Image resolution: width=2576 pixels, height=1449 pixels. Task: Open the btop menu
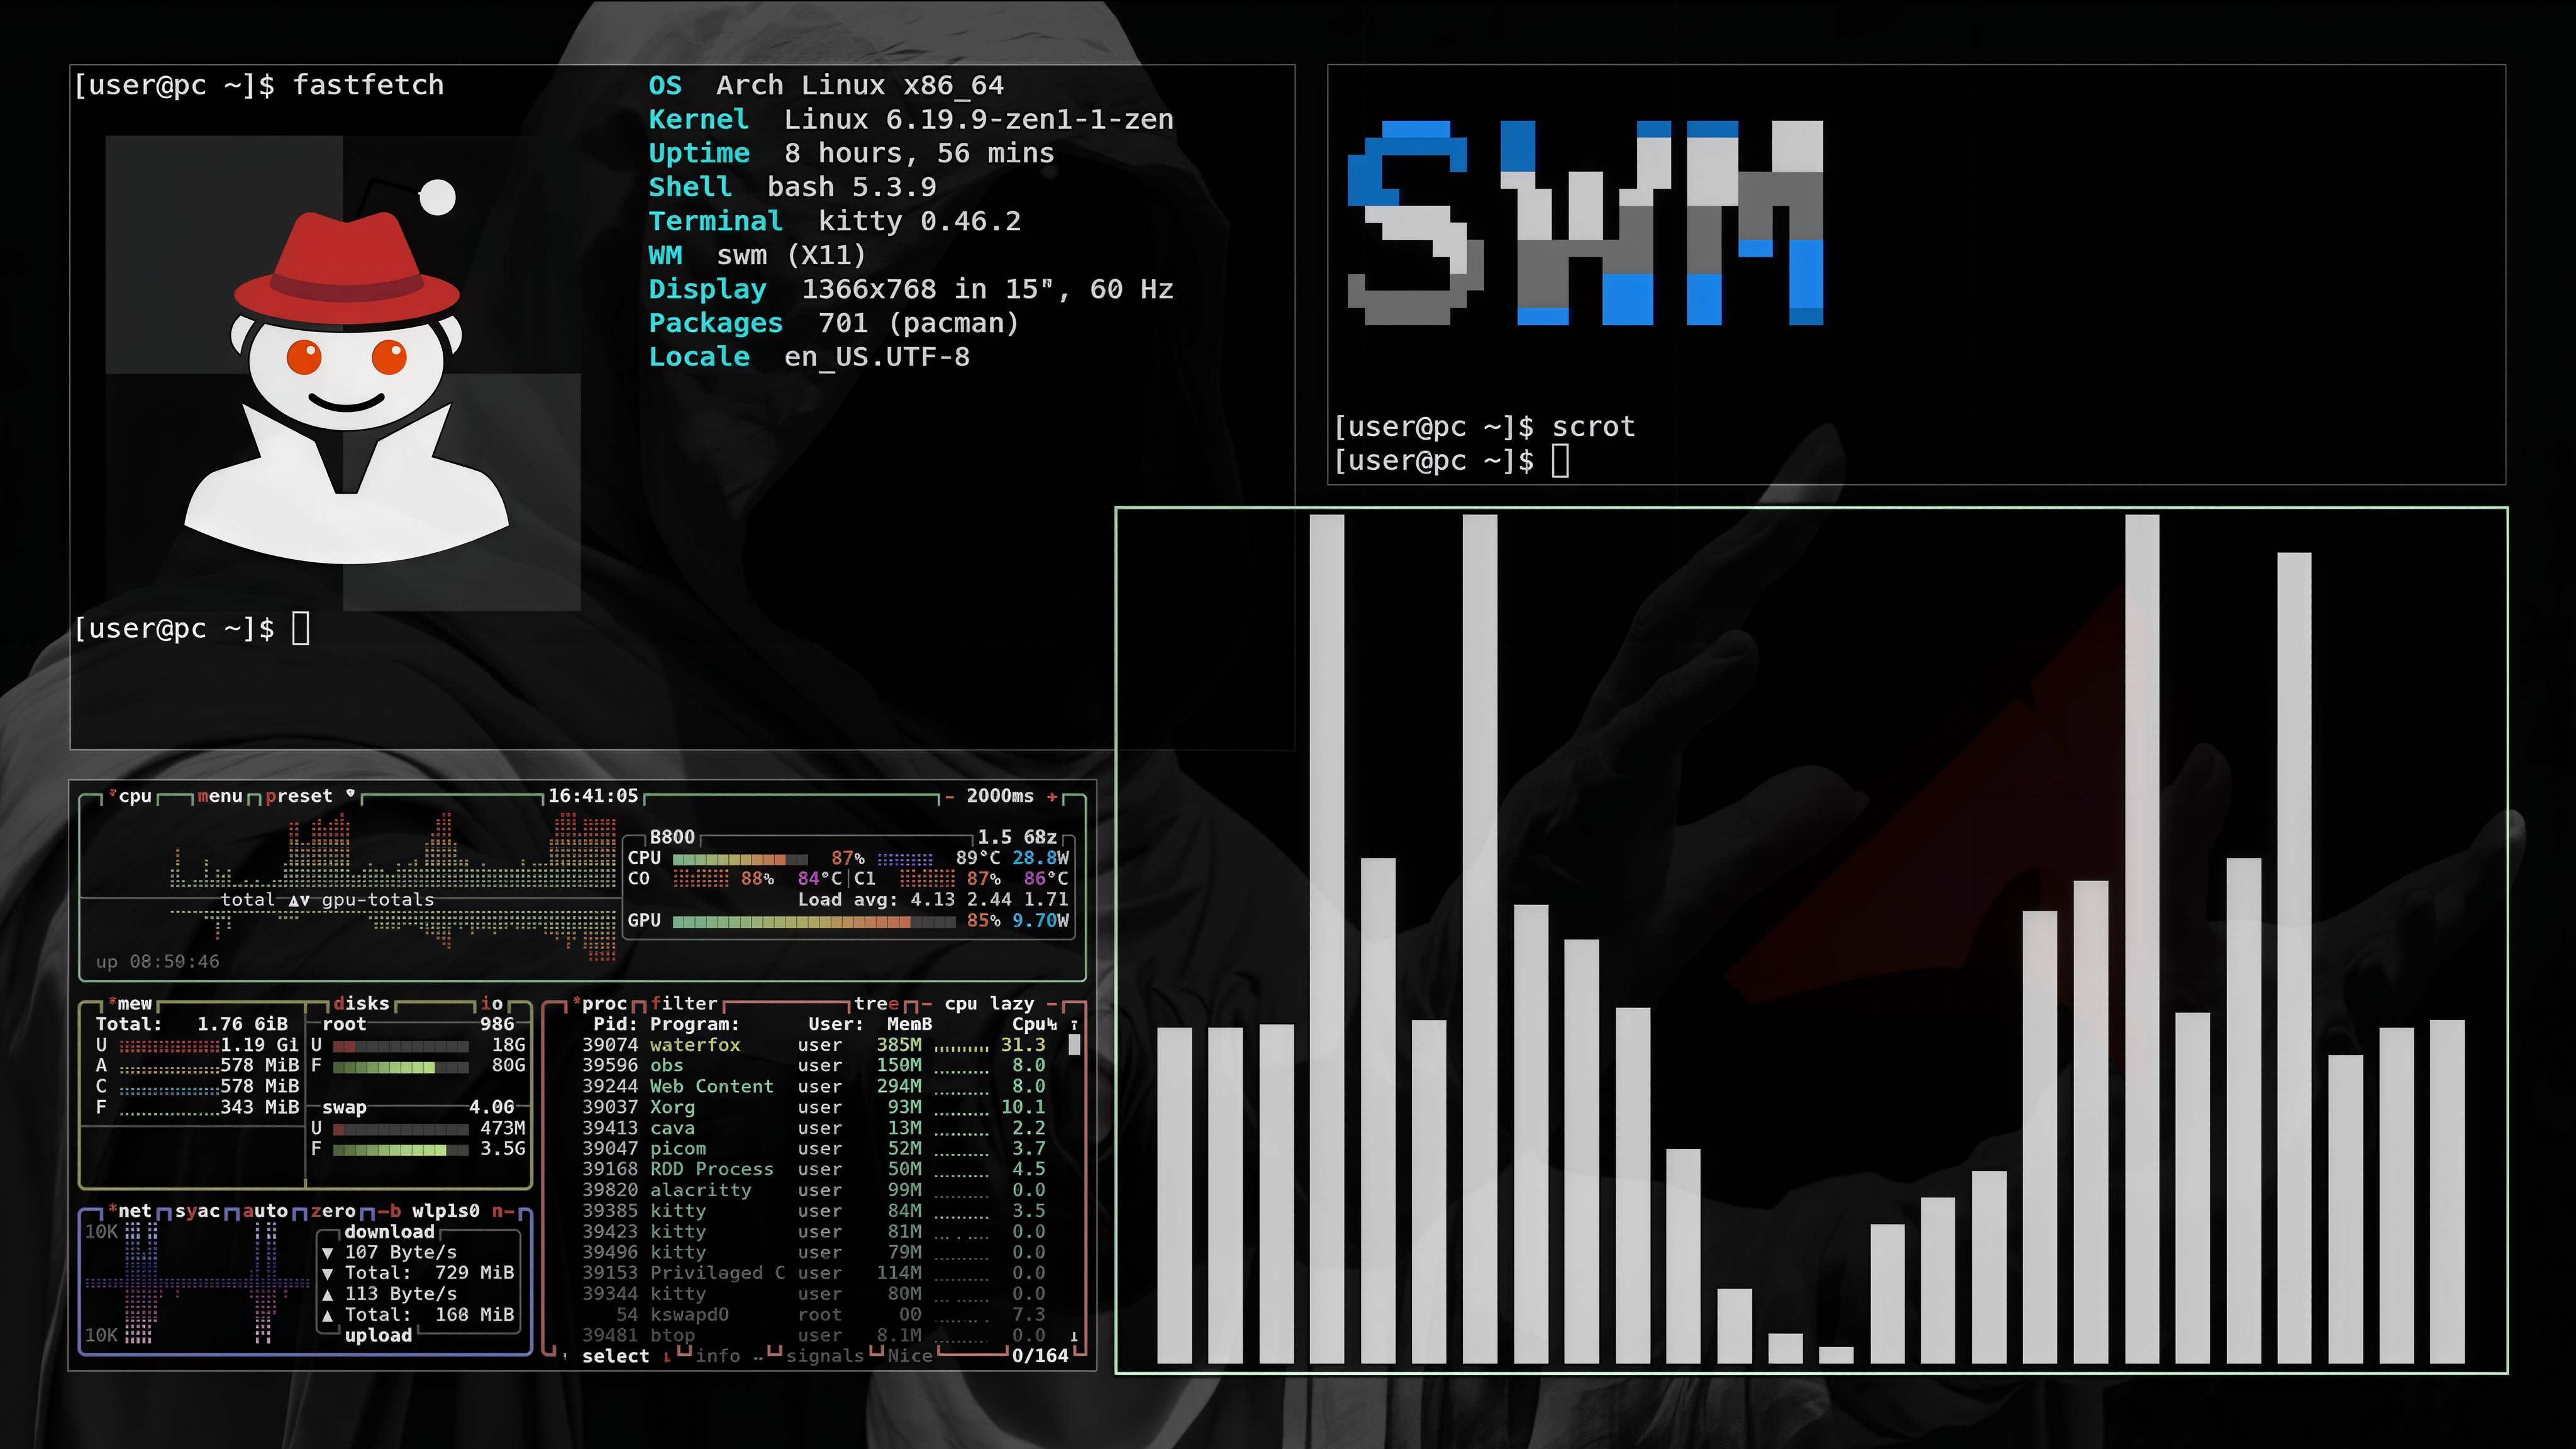tap(220, 796)
